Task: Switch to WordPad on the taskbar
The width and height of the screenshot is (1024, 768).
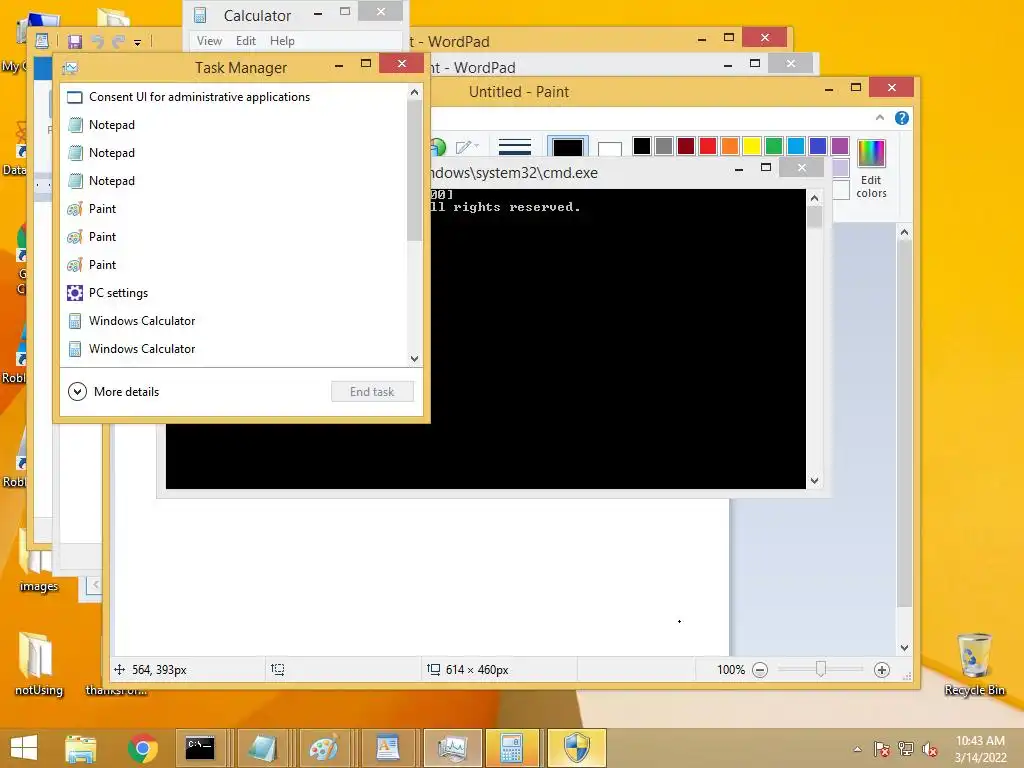Action: pyautogui.click(x=387, y=748)
